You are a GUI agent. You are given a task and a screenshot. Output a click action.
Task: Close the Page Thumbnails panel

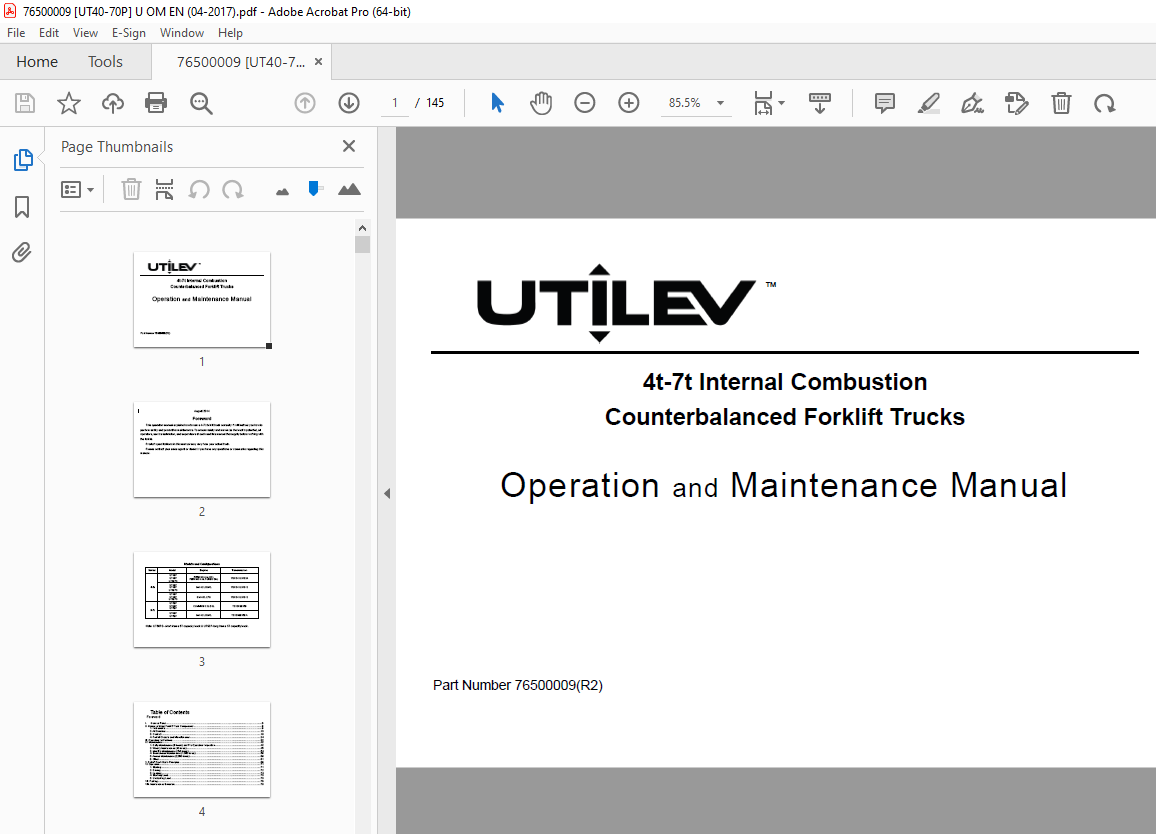349,146
